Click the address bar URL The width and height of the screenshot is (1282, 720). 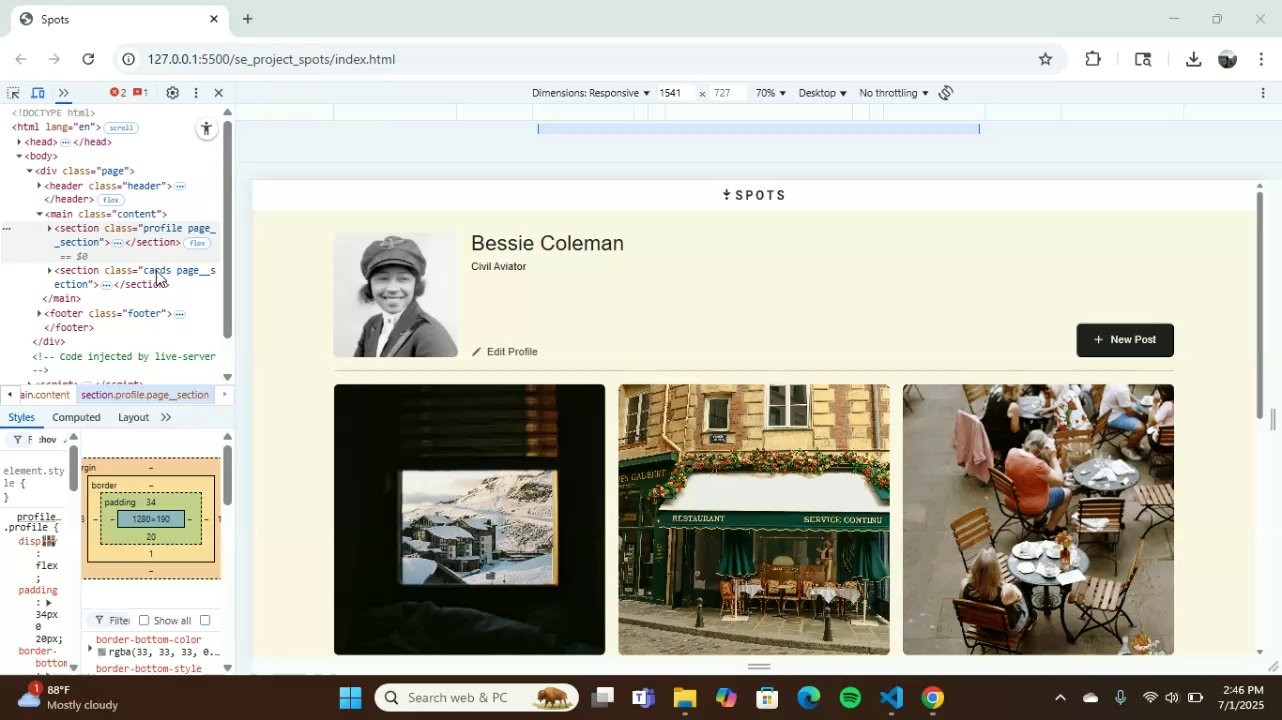271,59
